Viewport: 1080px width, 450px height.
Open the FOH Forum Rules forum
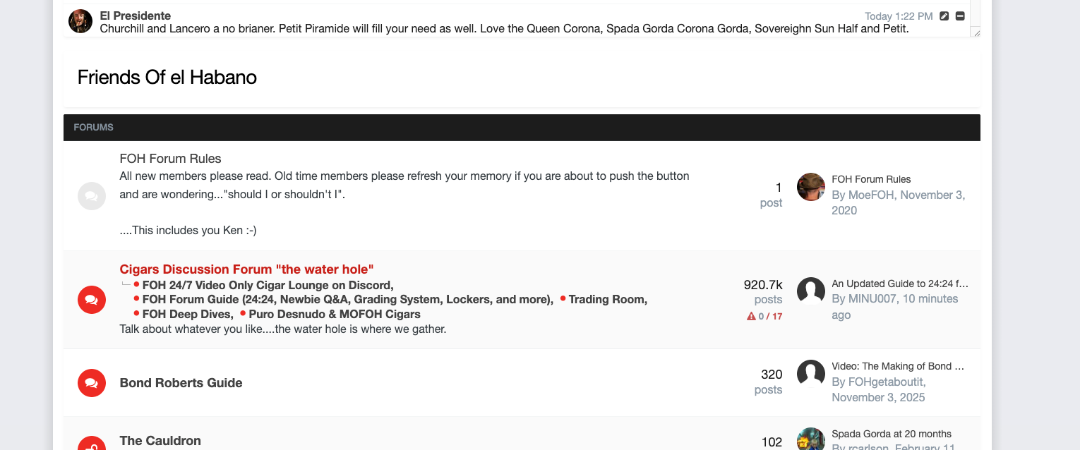point(170,158)
